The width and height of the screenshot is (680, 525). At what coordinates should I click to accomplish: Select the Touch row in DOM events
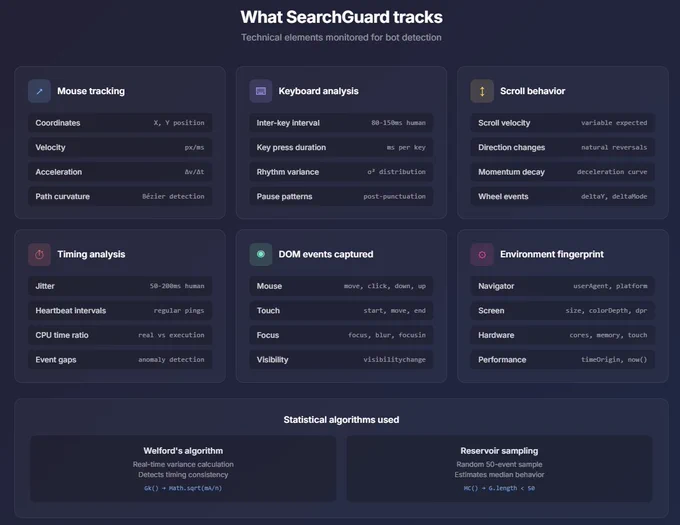tap(341, 311)
